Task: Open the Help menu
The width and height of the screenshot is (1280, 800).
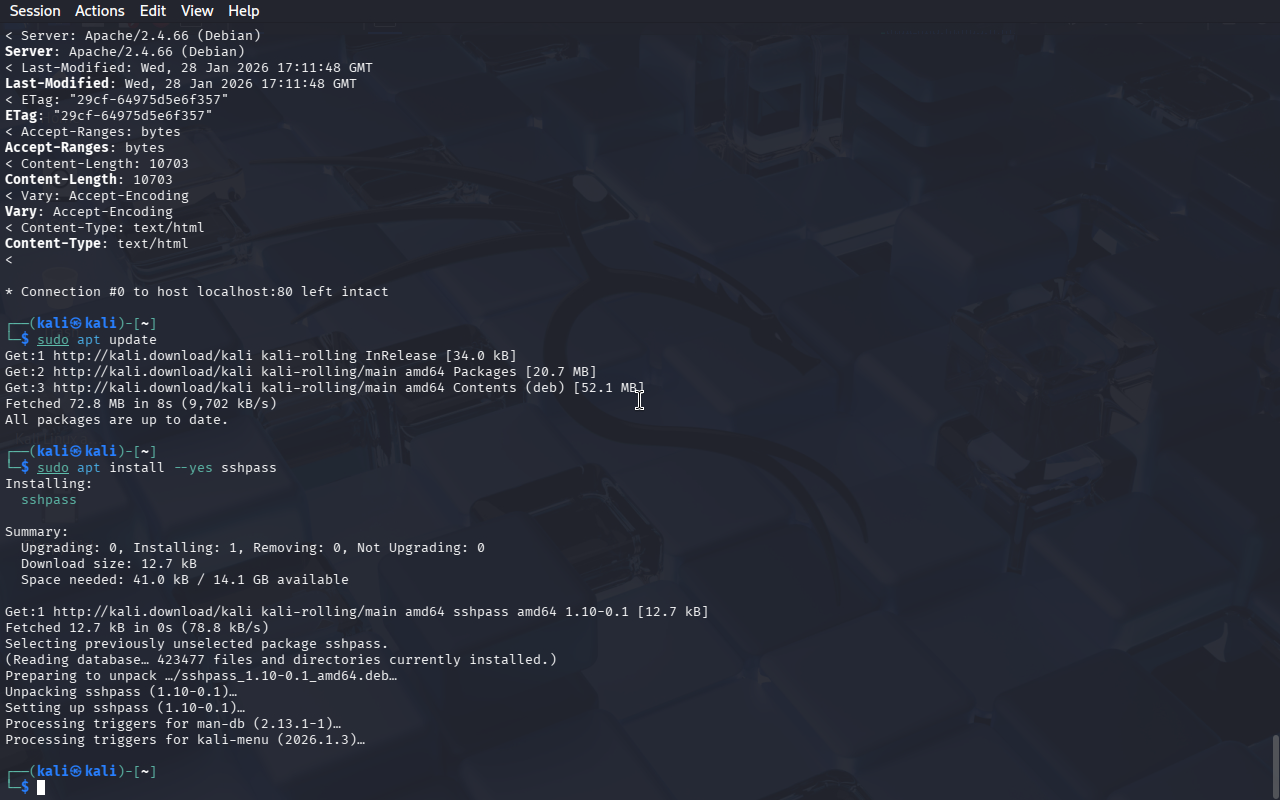Action: coord(244,11)
